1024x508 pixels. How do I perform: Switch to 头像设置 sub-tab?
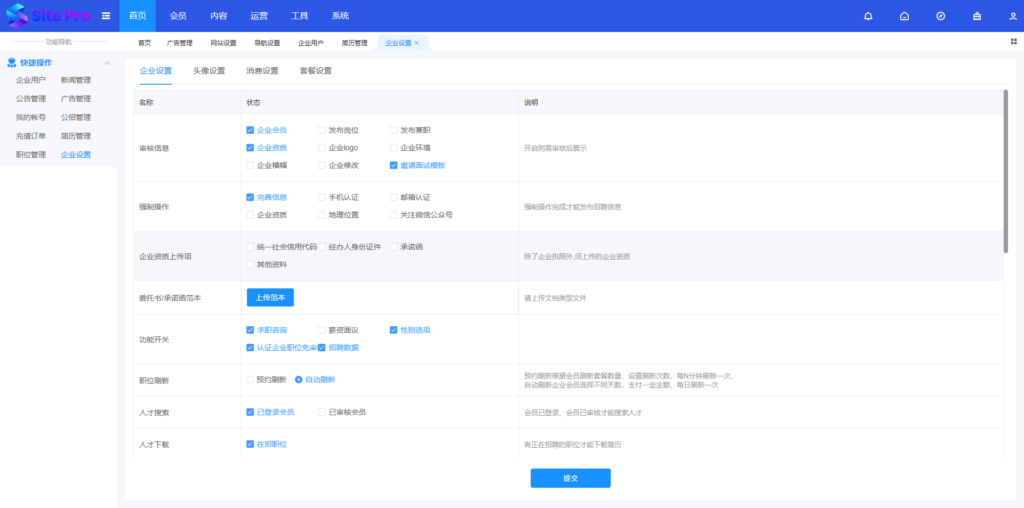[x=209, y=71]
